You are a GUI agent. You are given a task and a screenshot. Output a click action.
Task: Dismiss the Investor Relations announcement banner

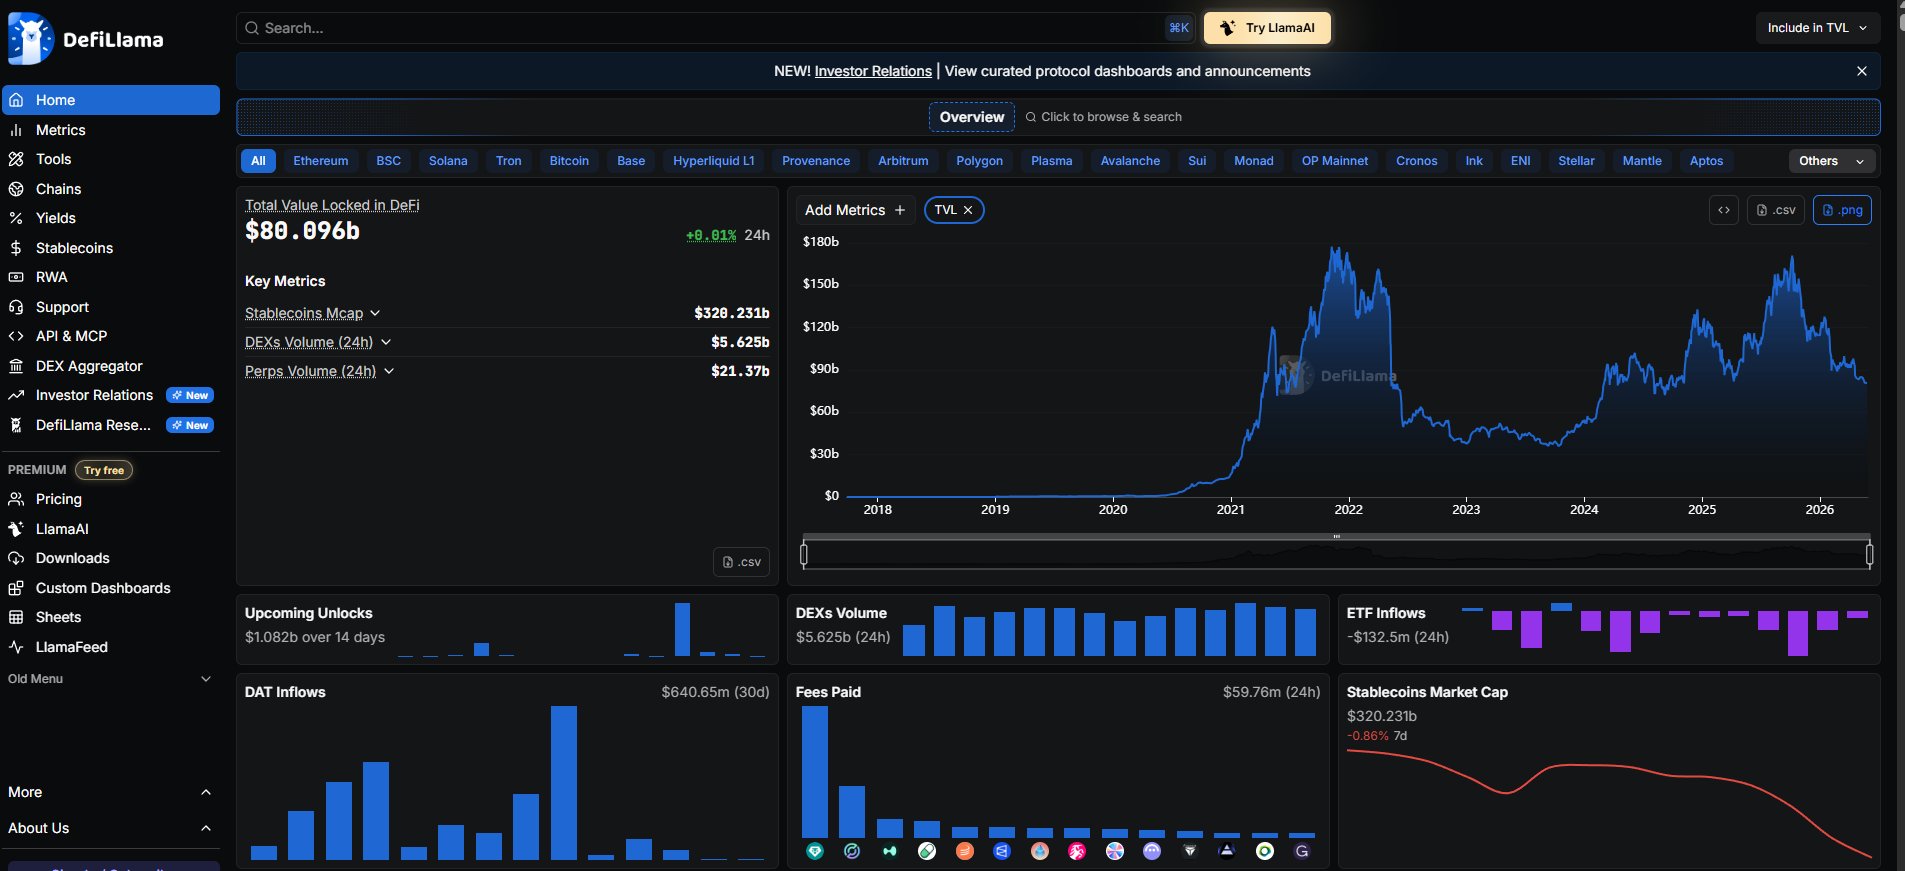click(x=1862, y=71)
